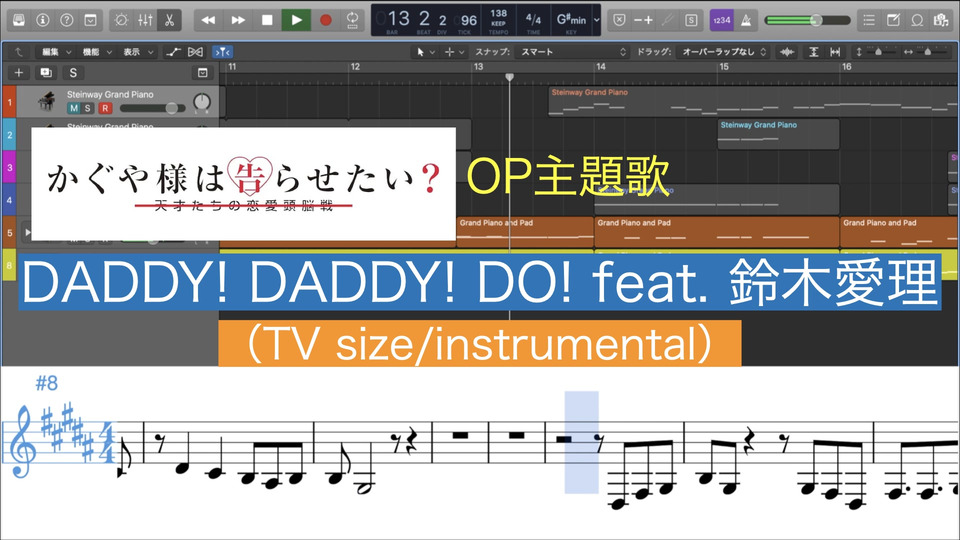
Task: Click the green Play button
Action: pos(296,20)
